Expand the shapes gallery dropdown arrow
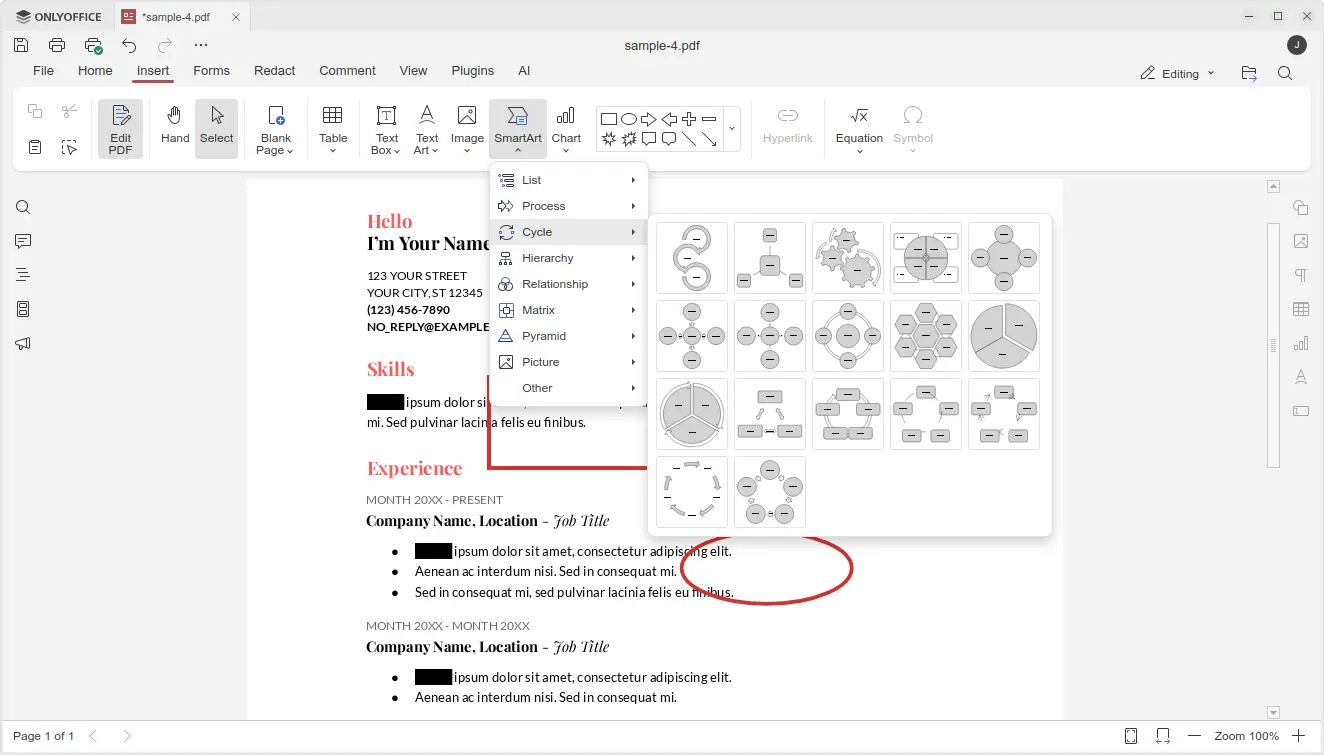The image size is (1324, 755). (x=731, y=128)
